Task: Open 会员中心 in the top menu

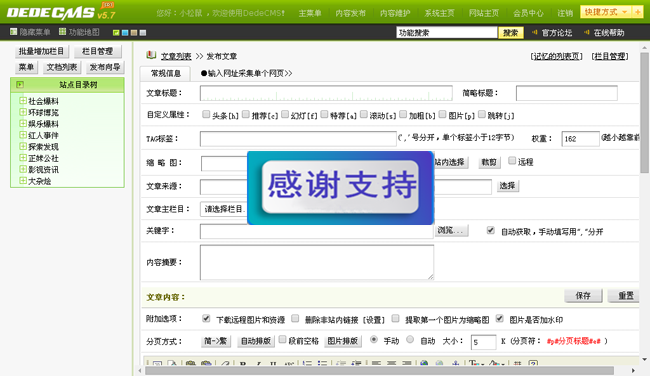Action: pos(528,13)
